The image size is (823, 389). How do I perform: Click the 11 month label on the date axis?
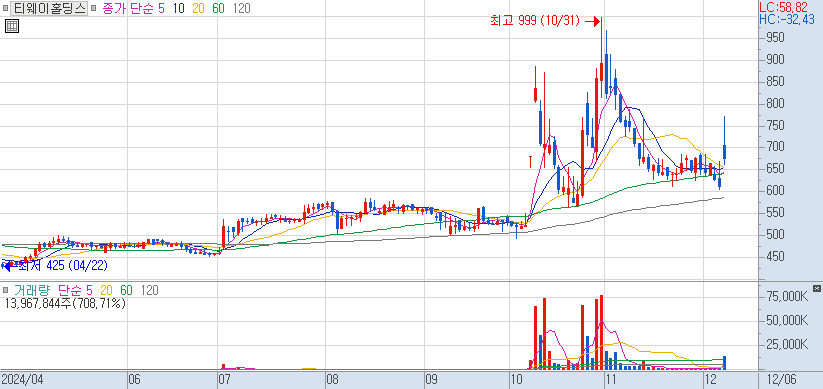pyautogui.click(x=611, y=379)
